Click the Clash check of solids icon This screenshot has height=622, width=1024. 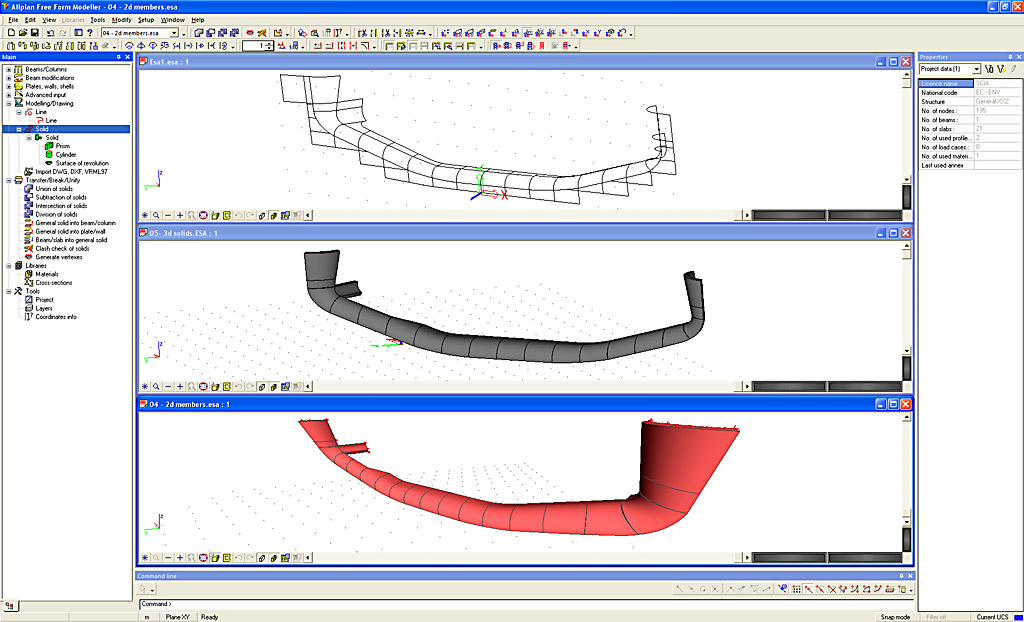(x=28, y=248)
